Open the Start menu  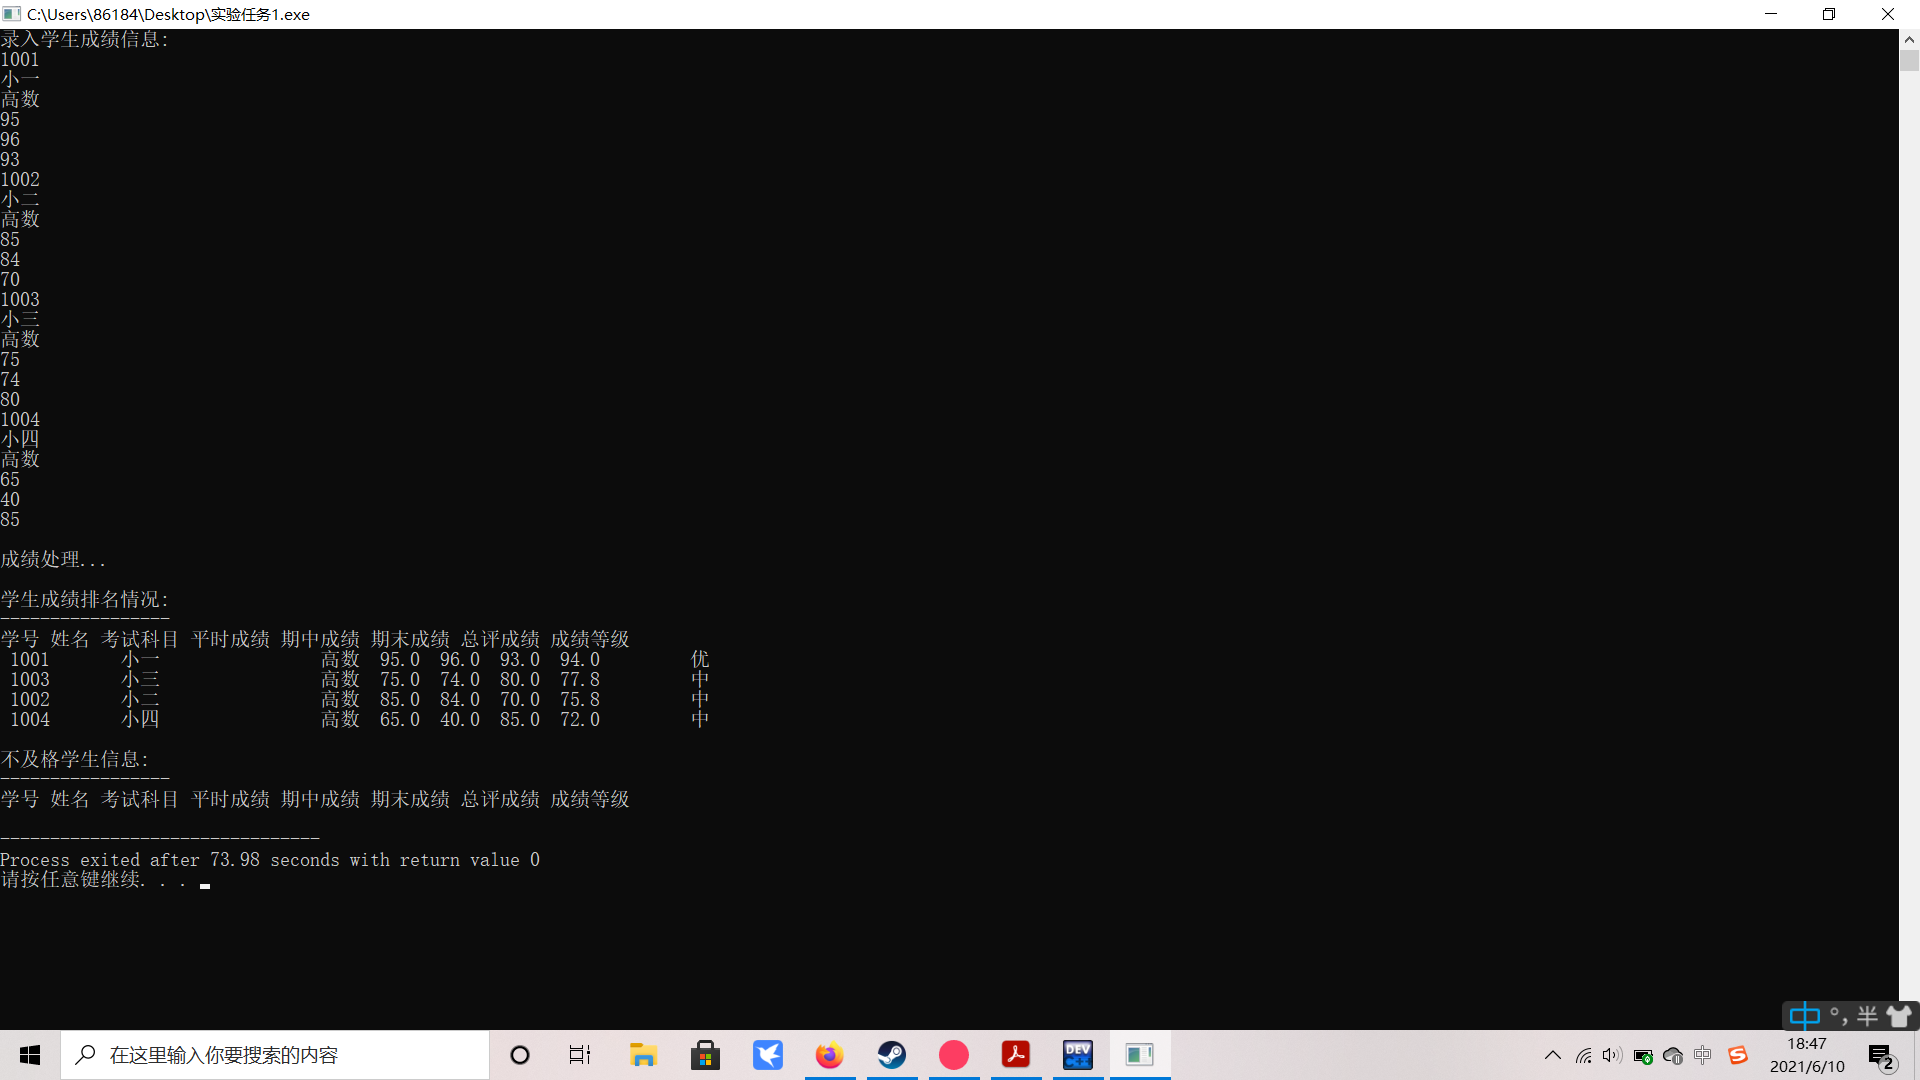click(30, 1055)
